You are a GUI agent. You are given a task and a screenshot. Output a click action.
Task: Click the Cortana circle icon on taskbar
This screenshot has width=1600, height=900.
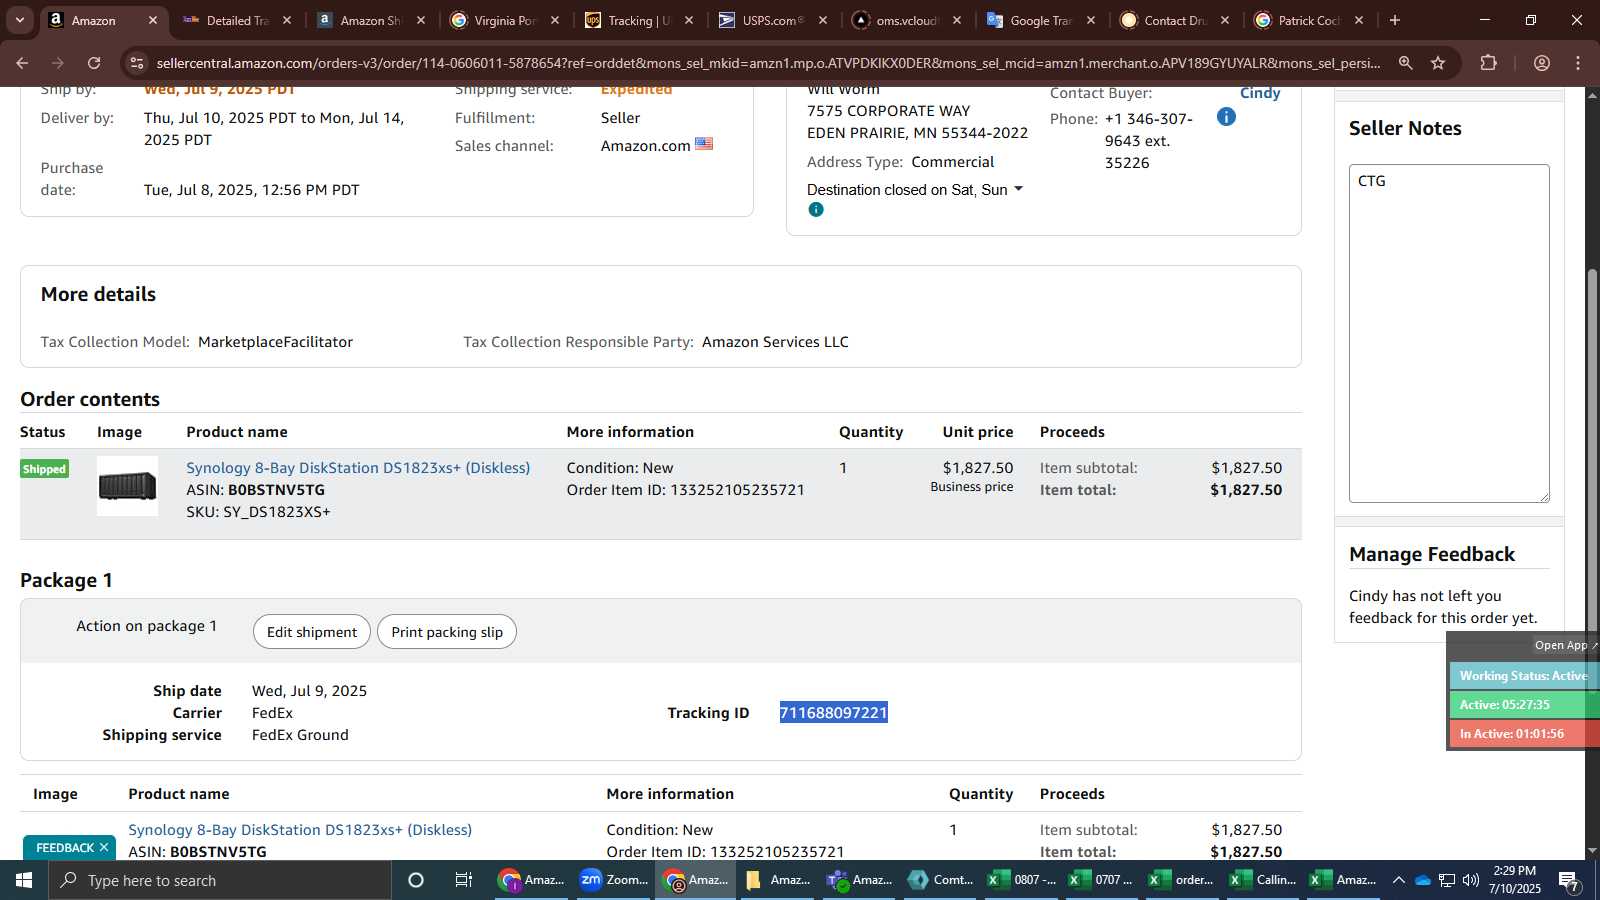click(416, 880)
